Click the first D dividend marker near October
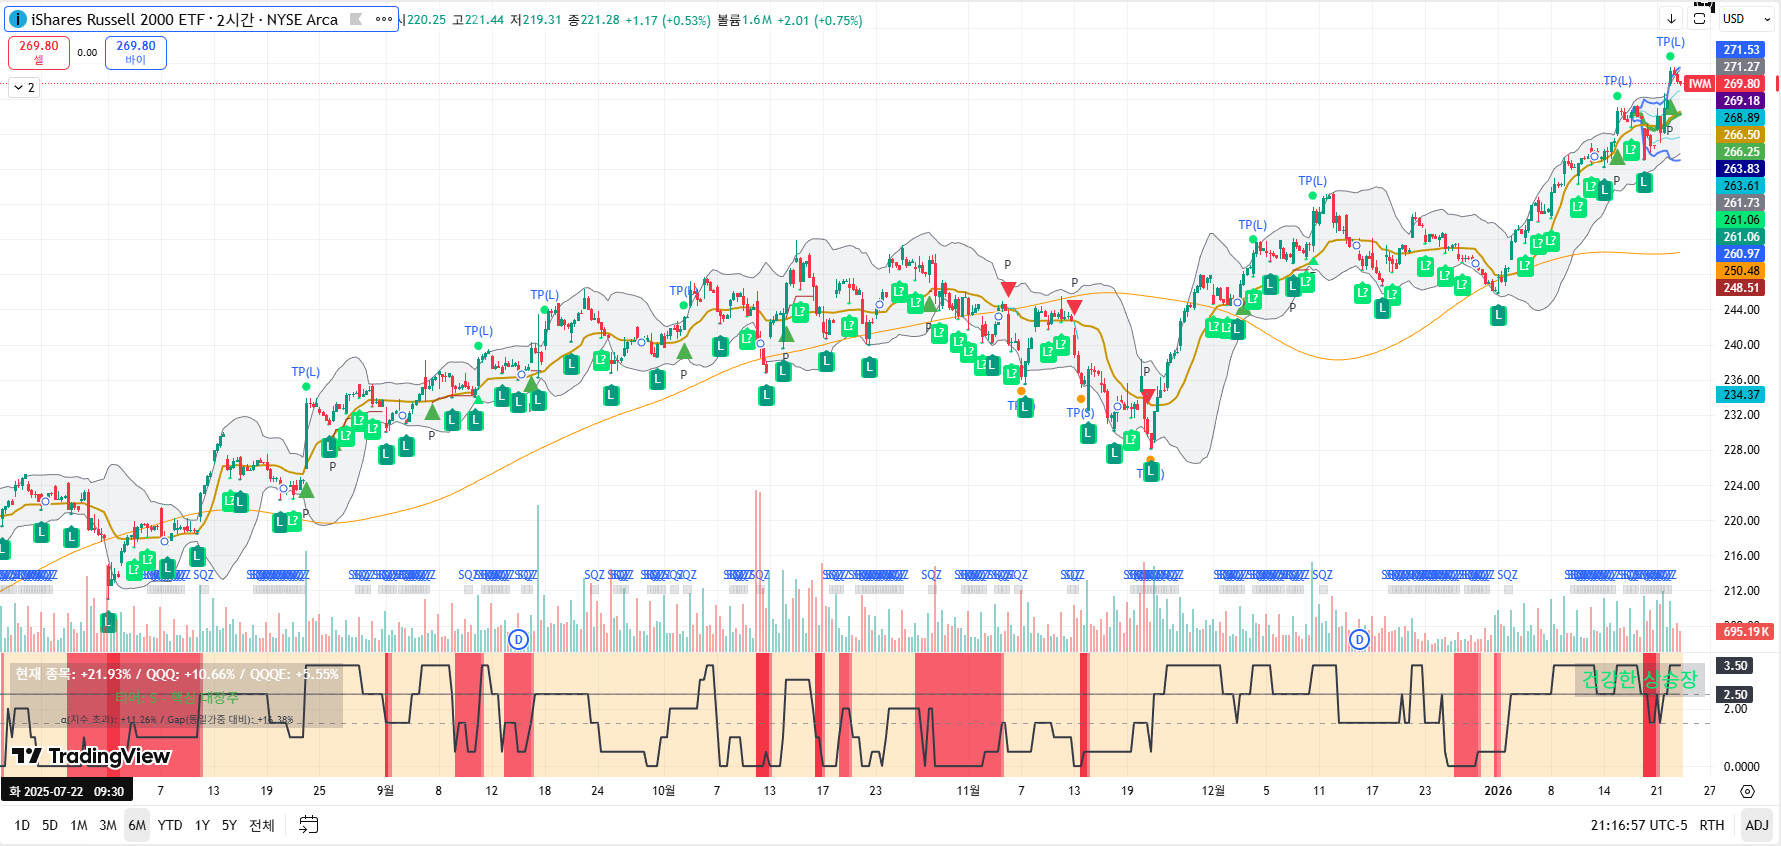1781x846 pixels. (x=518, y=639)
